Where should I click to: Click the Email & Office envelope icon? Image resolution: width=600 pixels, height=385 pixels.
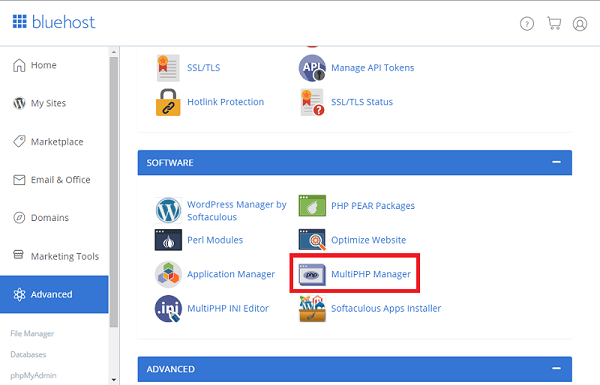click(19, 179)
